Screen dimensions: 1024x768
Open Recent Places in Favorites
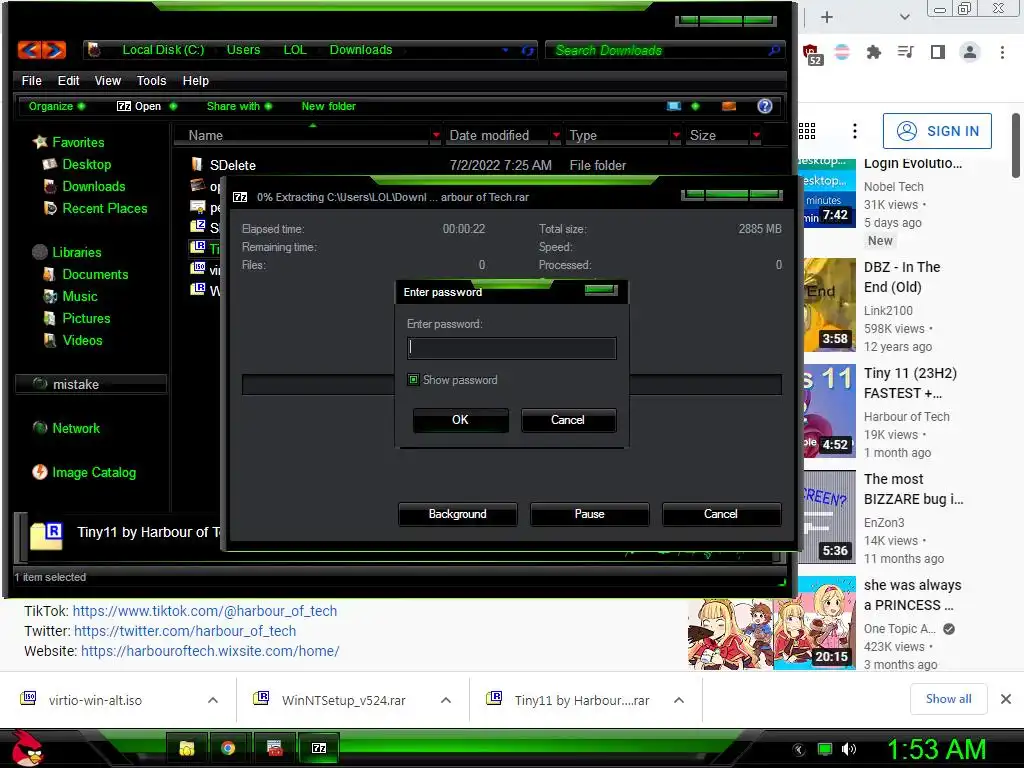tap(104, 208)
